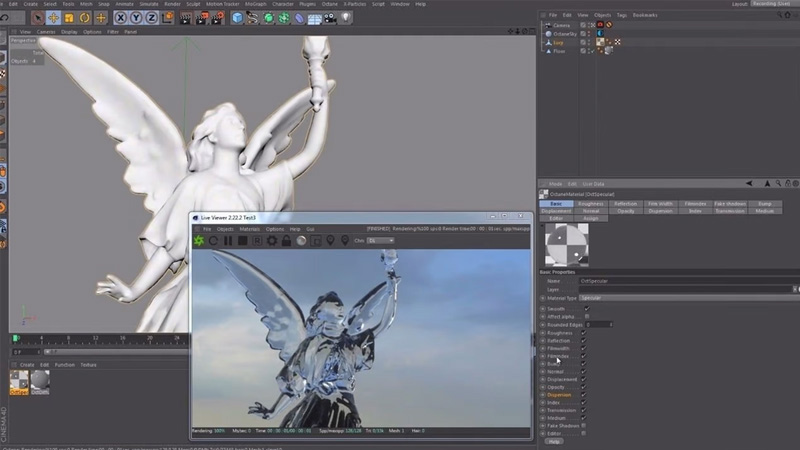The image size is (800, 450).
Task: Open the Roughness material tab
Action: point(591,204)
